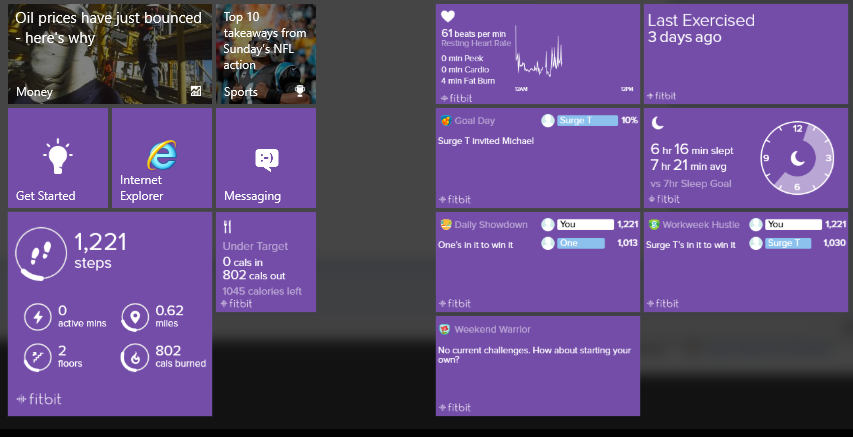Open the oil prices Money news tile
The image size is (853, 439).
tap(110, 54)
